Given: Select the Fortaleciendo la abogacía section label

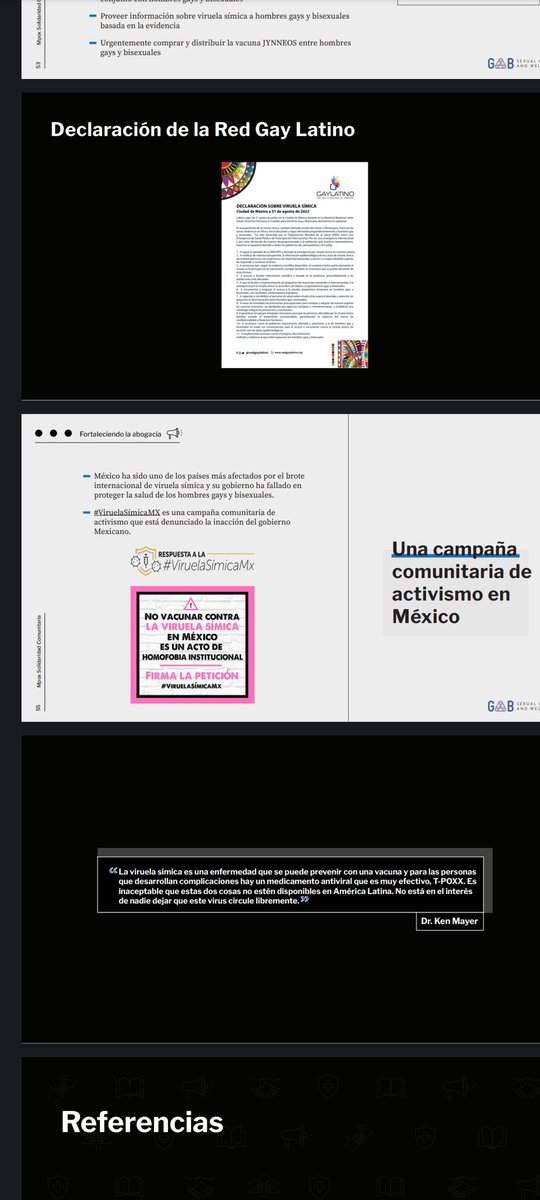Looking at the screenshot, I should point(121,434).
